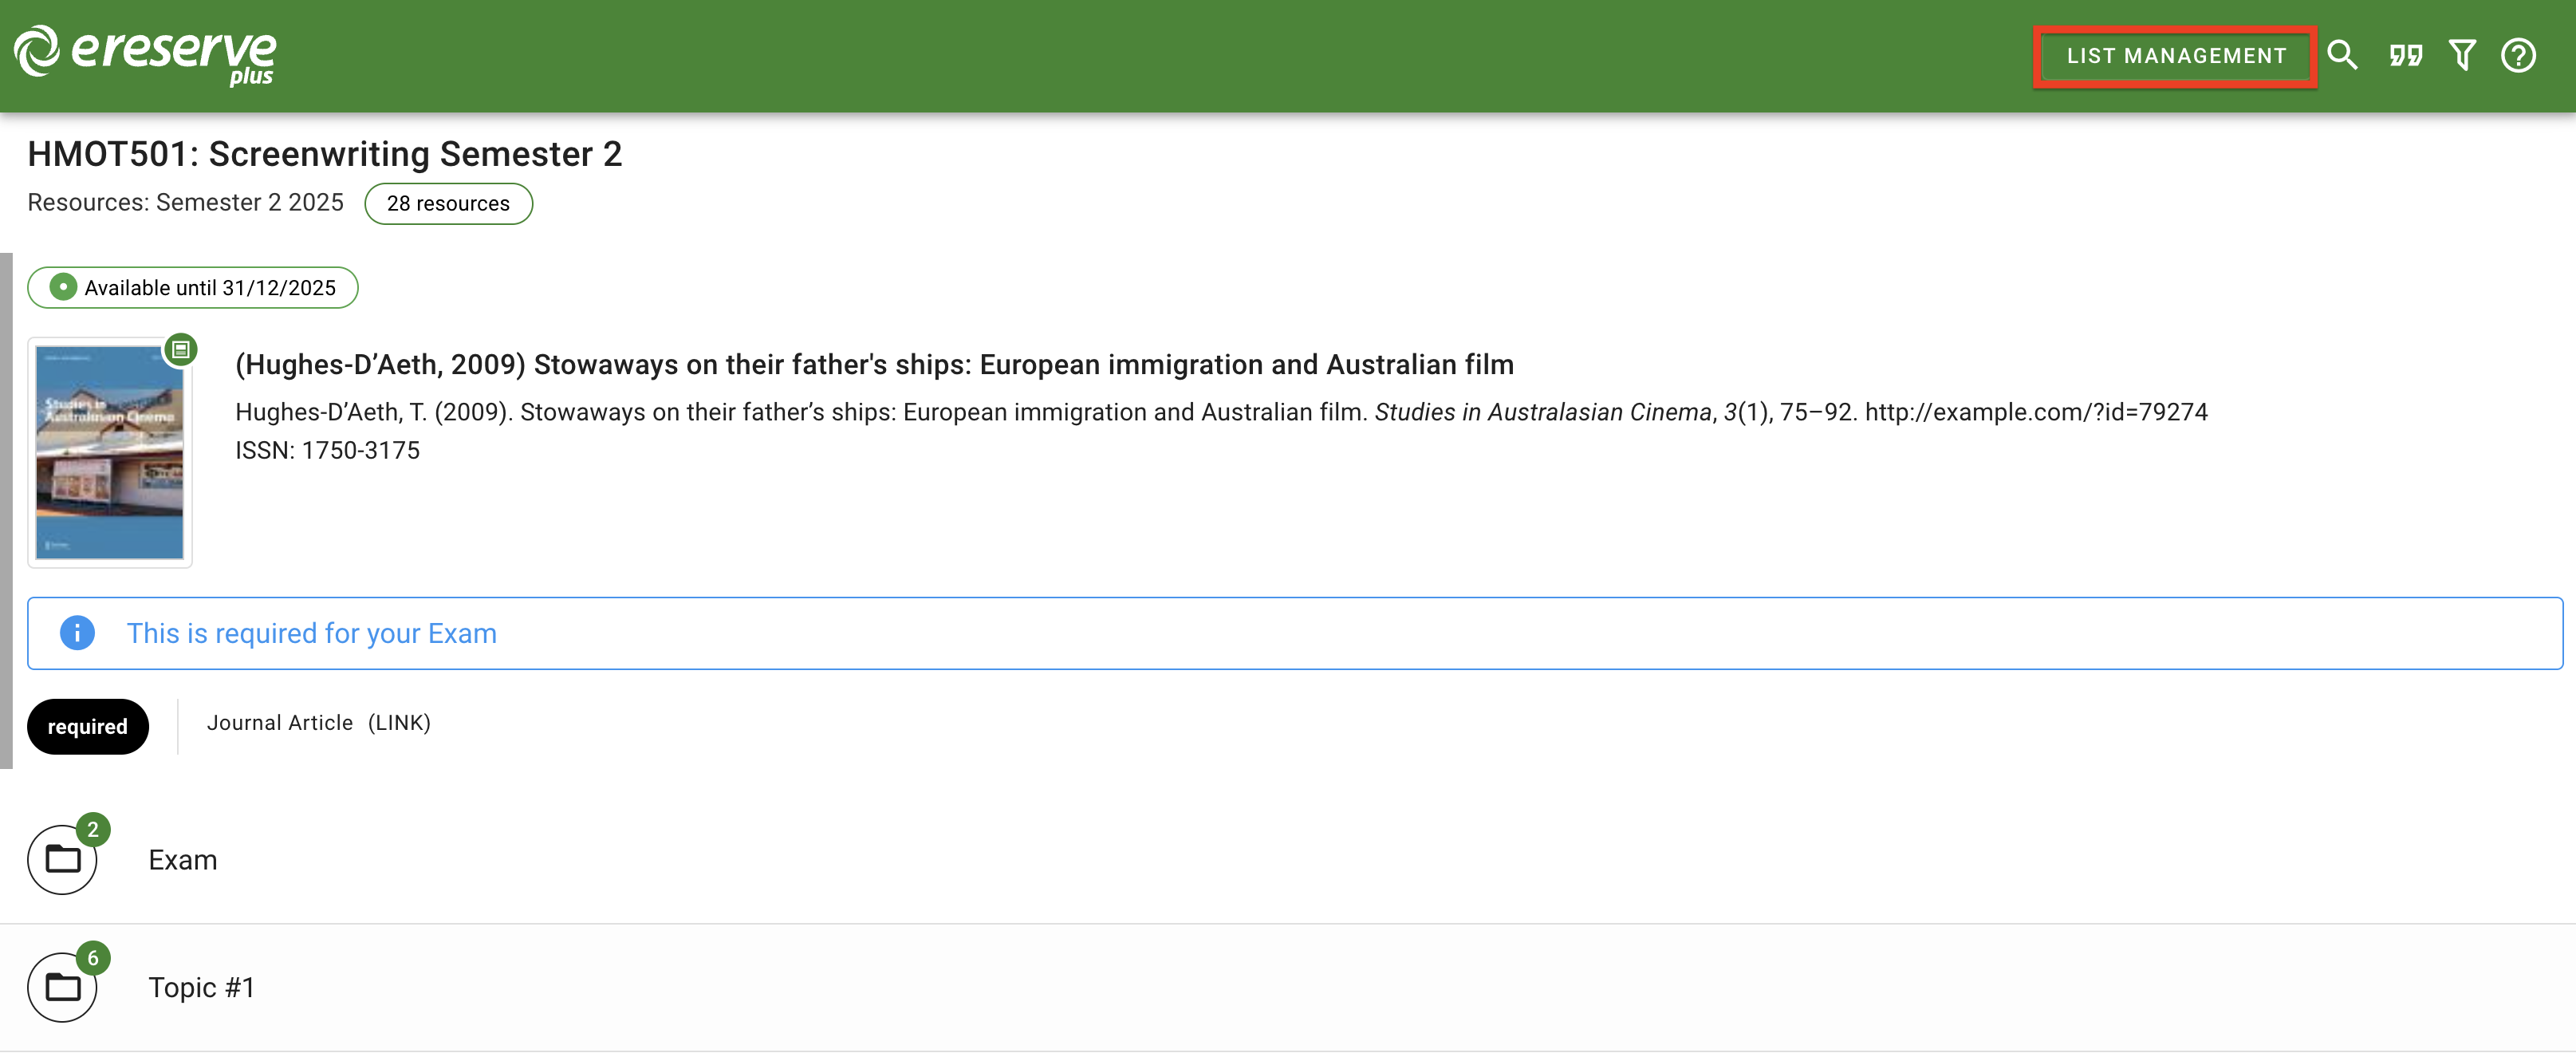Expand the Topic #1 section
The height and width of the screenshot is (1053, 2576).
tap(201, 988)
